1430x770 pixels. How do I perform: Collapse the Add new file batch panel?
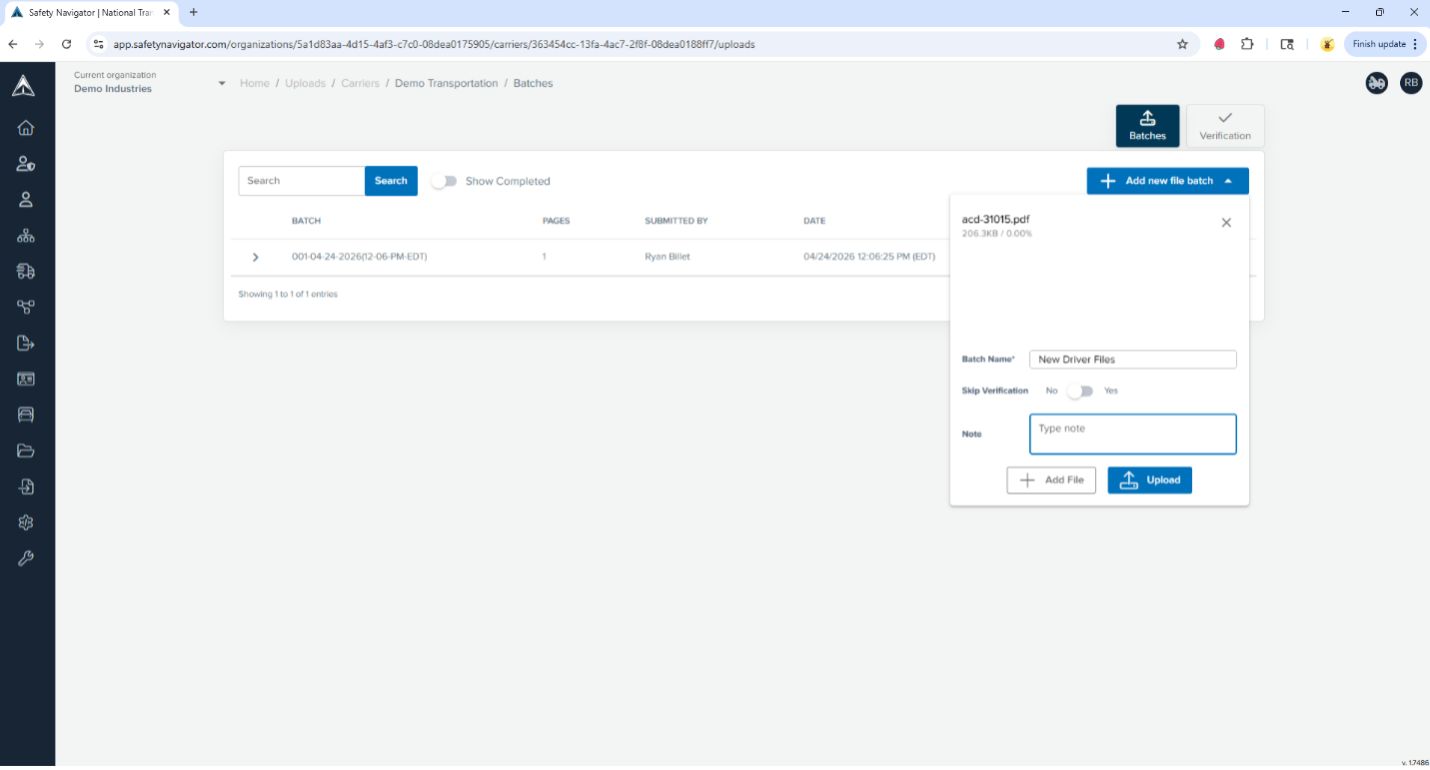pos(1167,181)
